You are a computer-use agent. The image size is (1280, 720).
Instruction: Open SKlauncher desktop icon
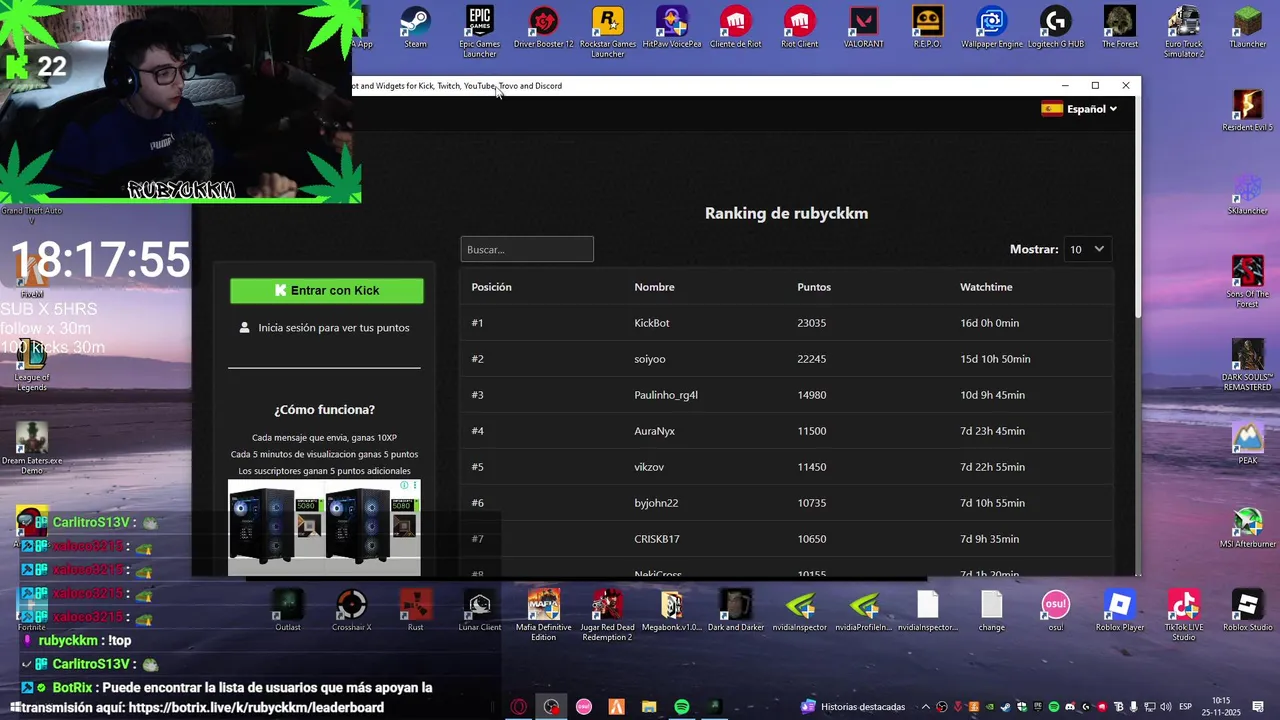(1248, 194)
